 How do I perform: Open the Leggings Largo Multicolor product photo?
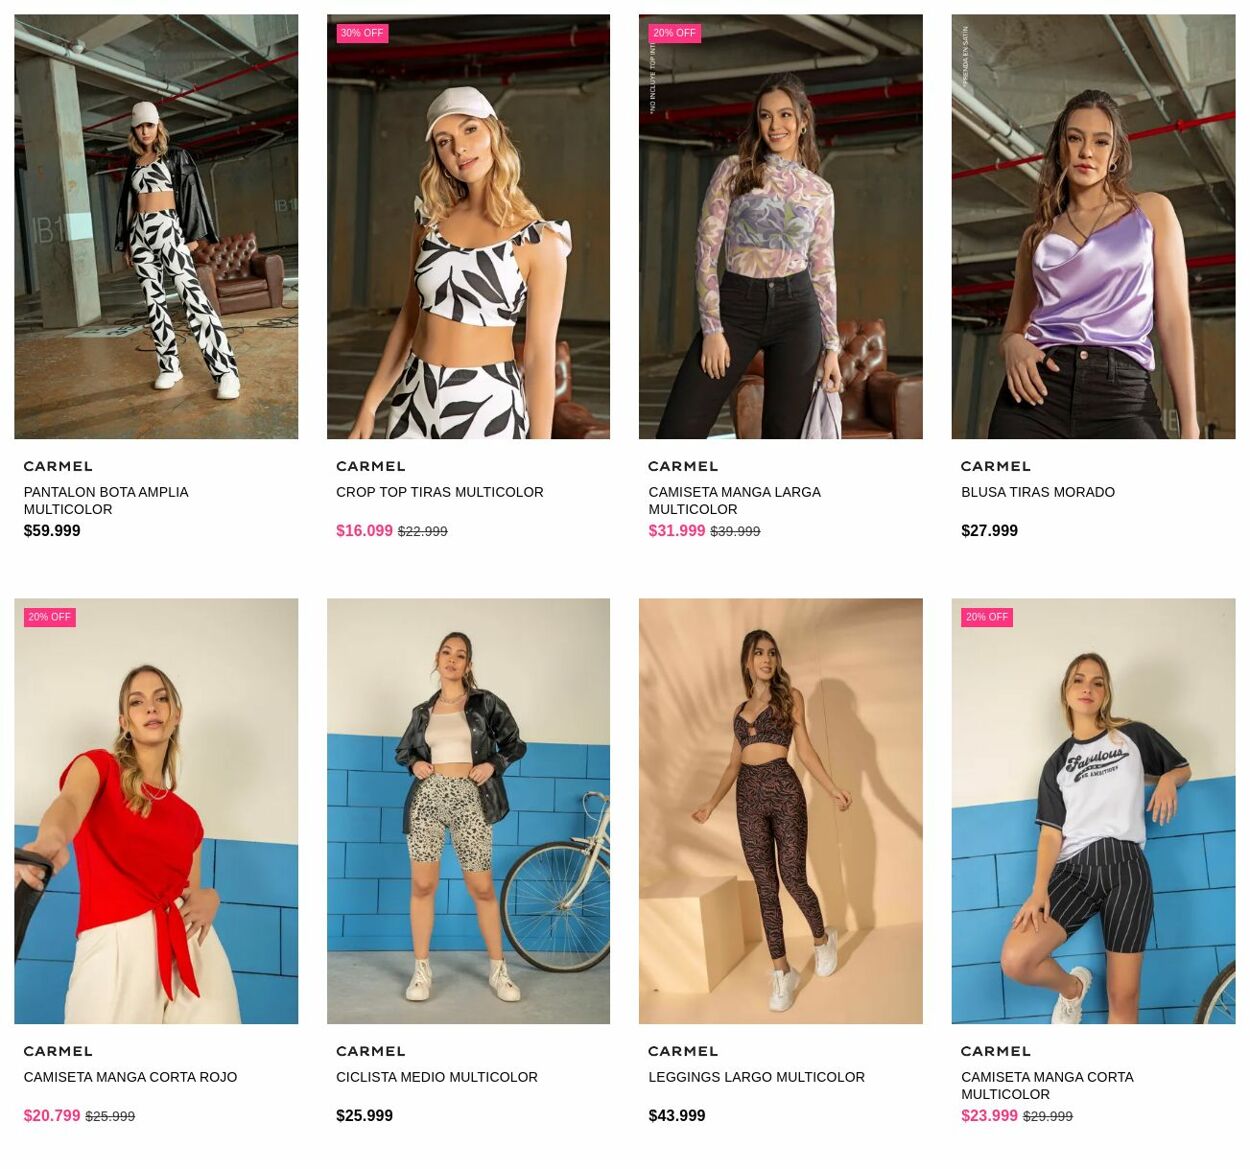[781, 811]
